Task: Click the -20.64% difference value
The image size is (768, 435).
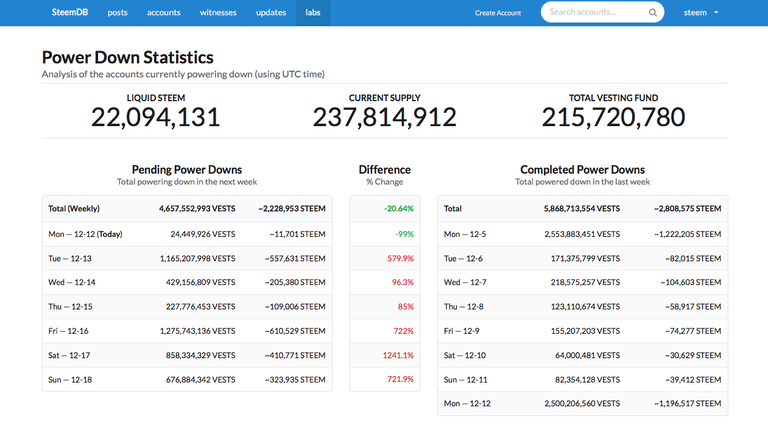Action: point(399,209)
